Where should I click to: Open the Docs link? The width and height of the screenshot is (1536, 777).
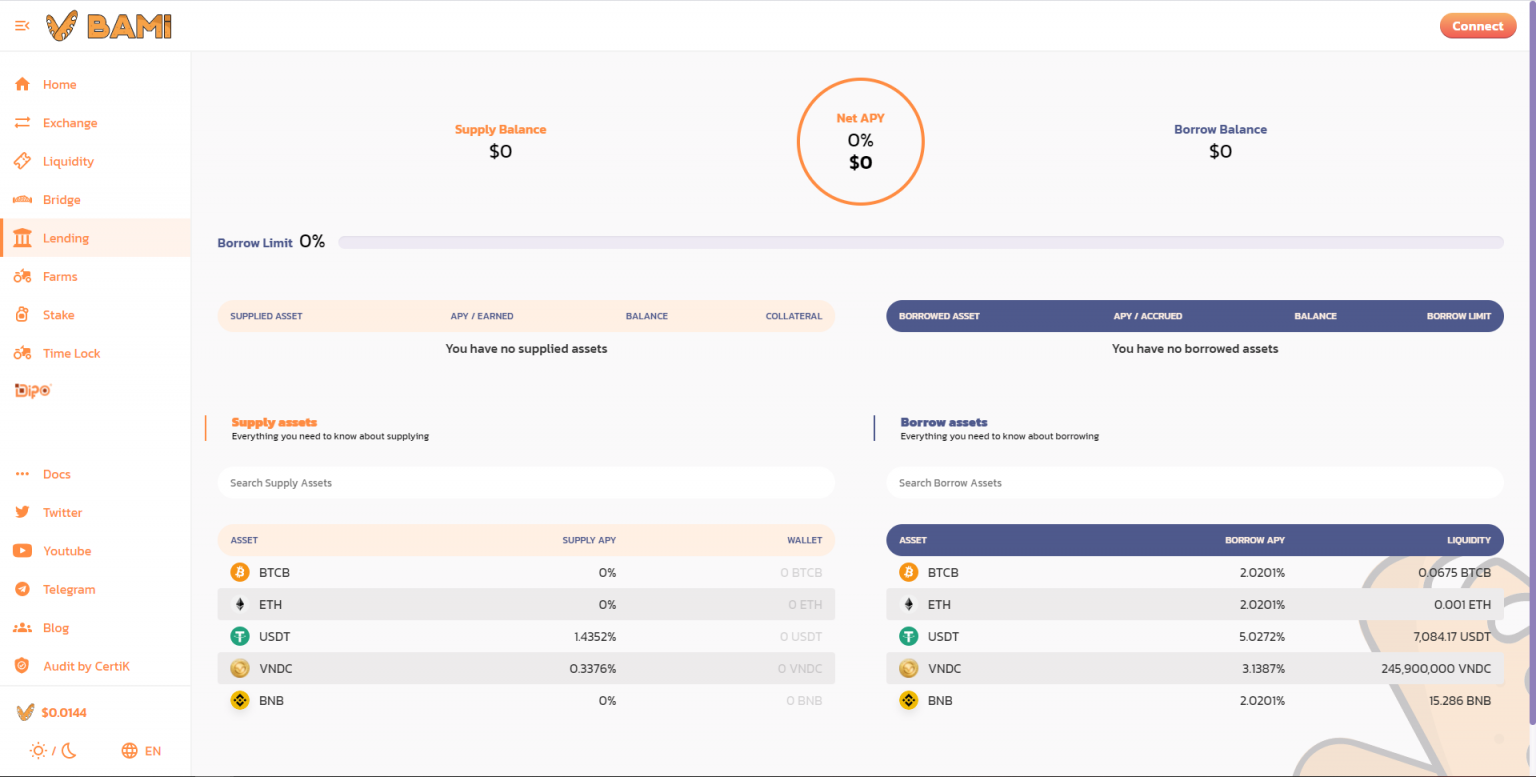point(95,474)
